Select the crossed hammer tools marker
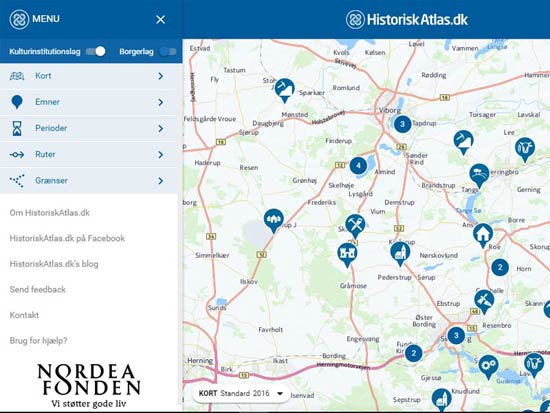 [x=355, y=225]
